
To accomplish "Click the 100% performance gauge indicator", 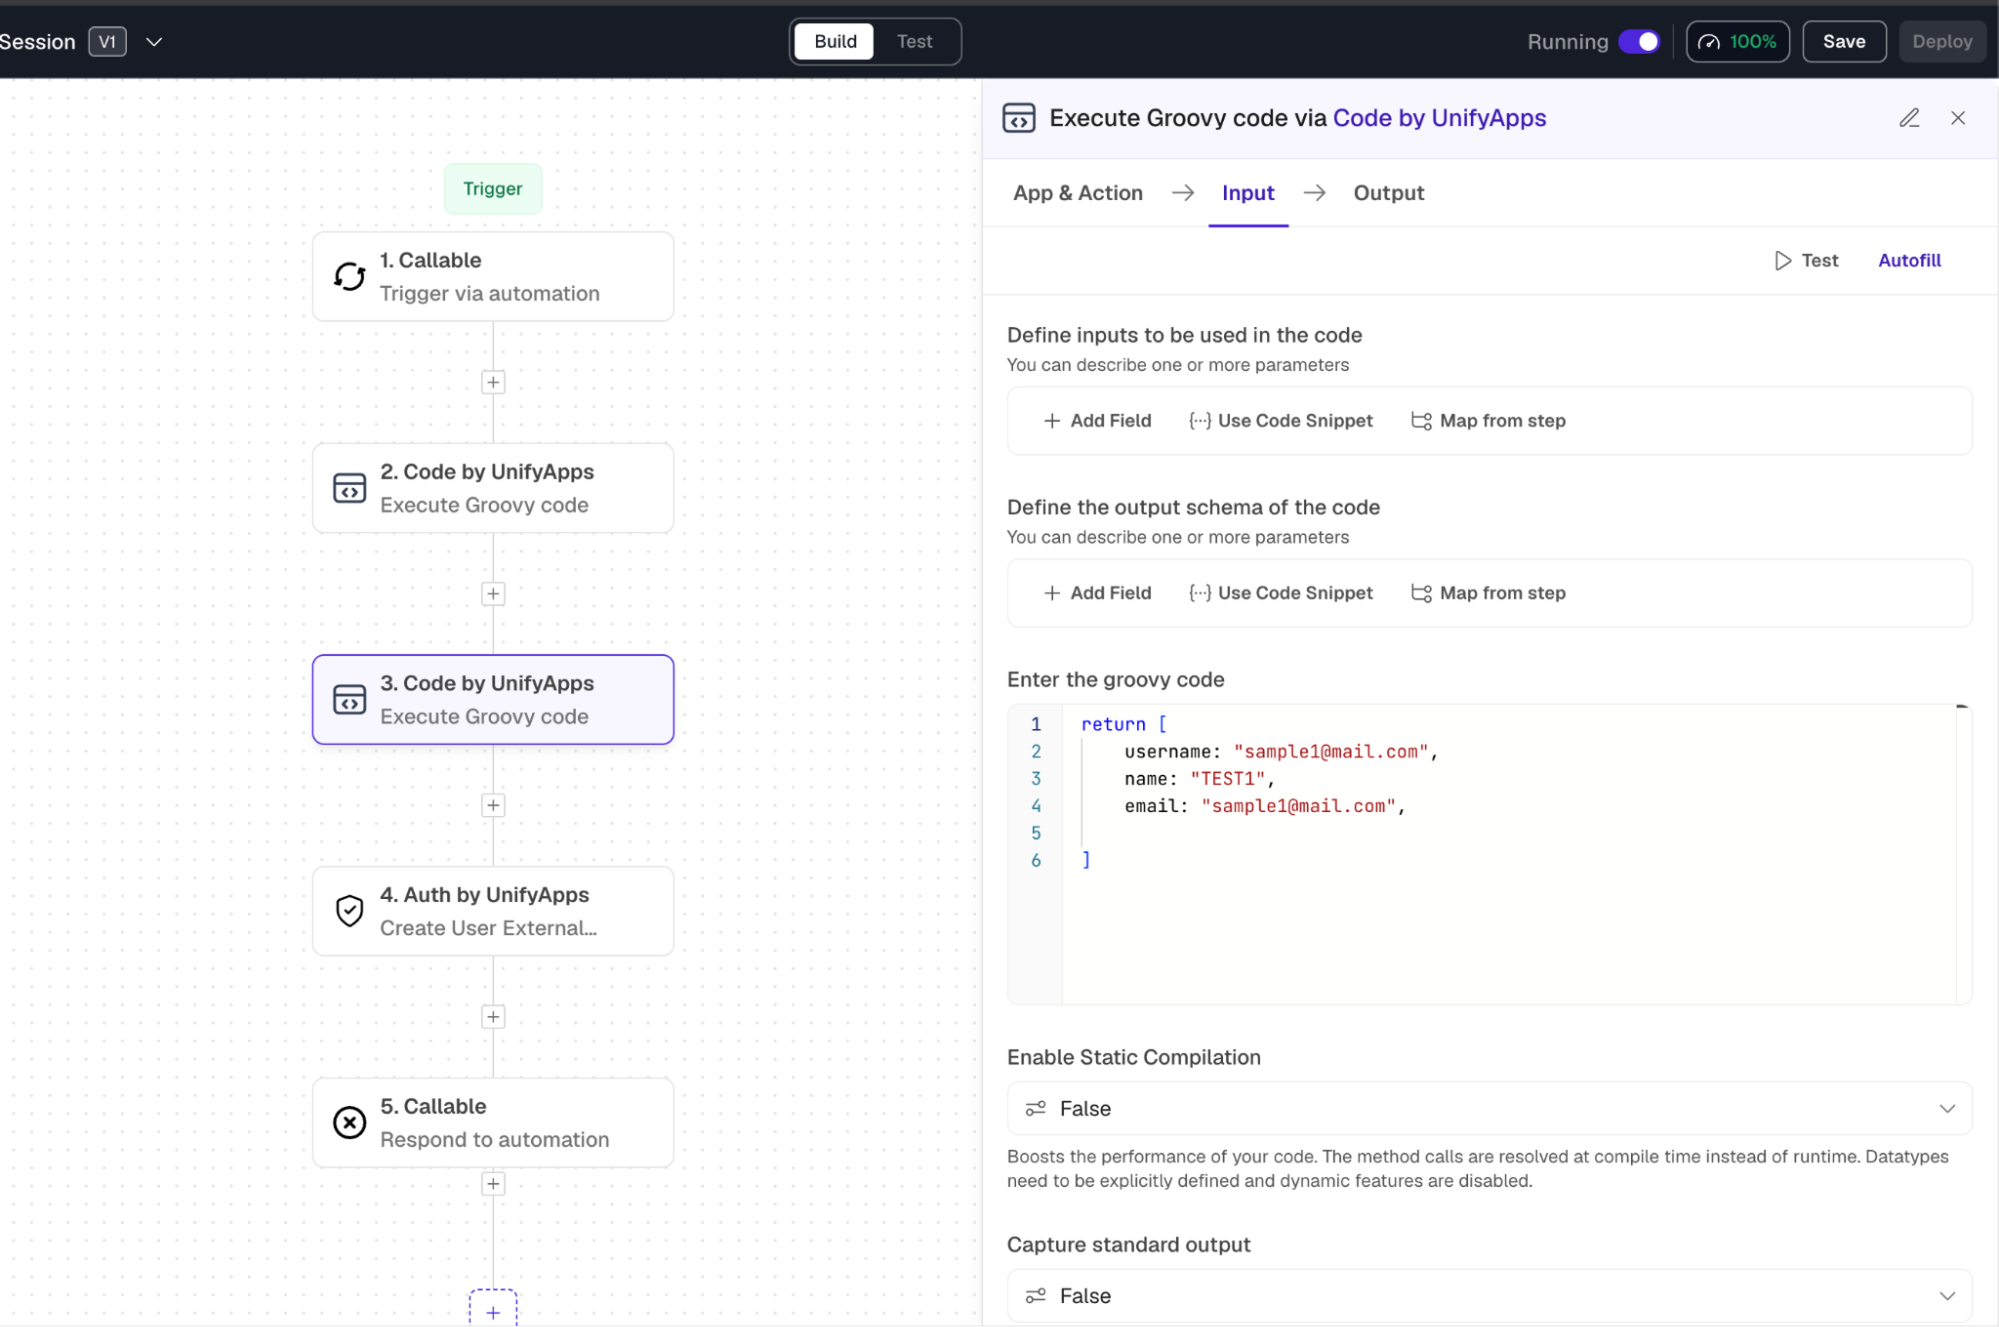I will 1738,42.
